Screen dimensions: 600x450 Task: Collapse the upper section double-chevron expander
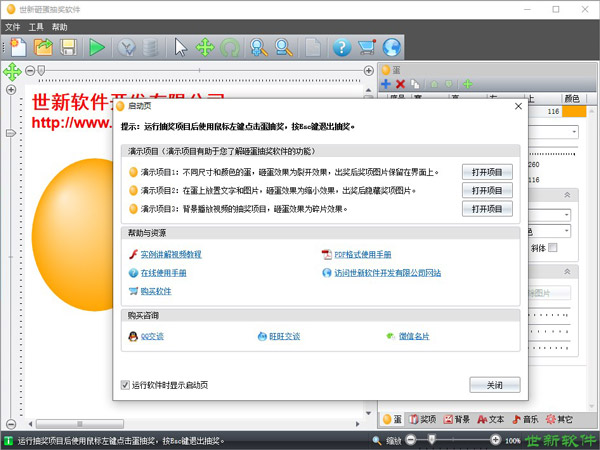click(x=567, y=195)
